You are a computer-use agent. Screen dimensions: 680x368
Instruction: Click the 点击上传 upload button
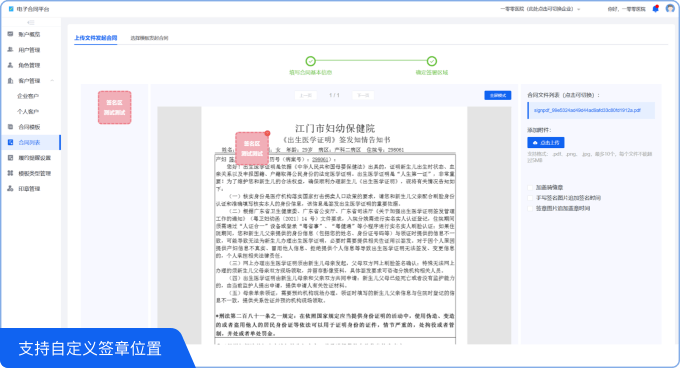pyautogui.click(x=546, y=143)
